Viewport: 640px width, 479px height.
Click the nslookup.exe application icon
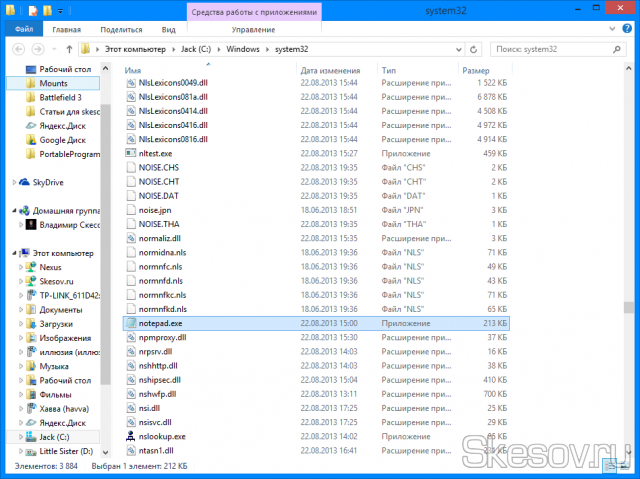pyautogui.click(x=130, y=436)
